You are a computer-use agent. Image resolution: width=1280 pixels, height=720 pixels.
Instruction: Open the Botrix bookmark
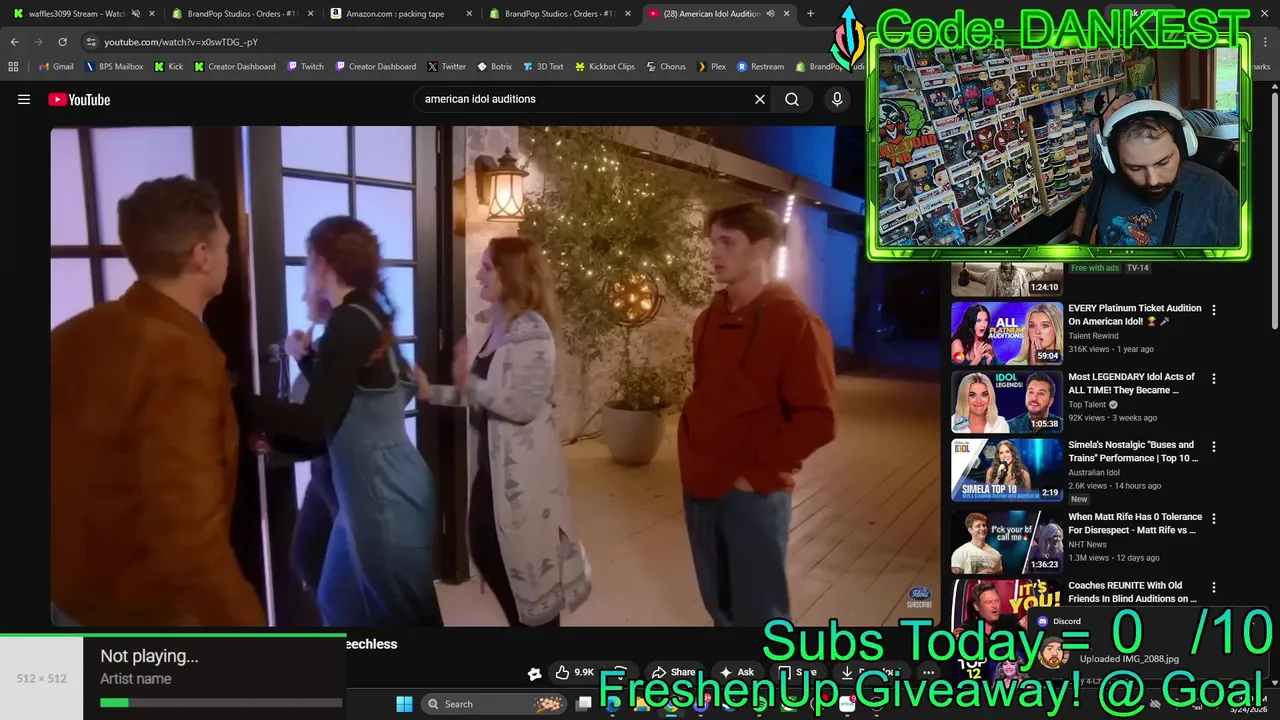(495, 66)
